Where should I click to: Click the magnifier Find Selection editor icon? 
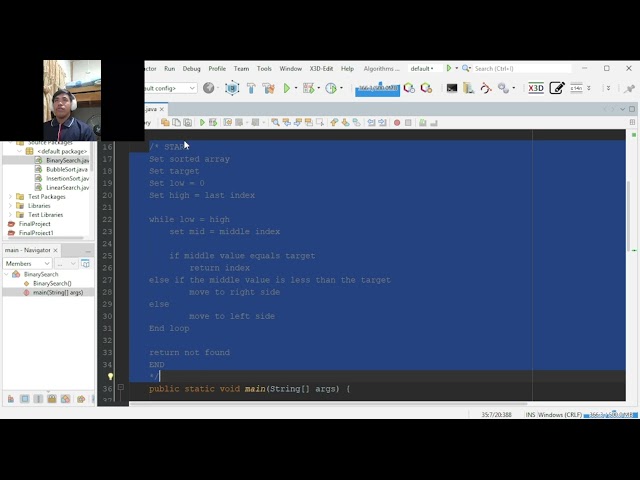275,122
